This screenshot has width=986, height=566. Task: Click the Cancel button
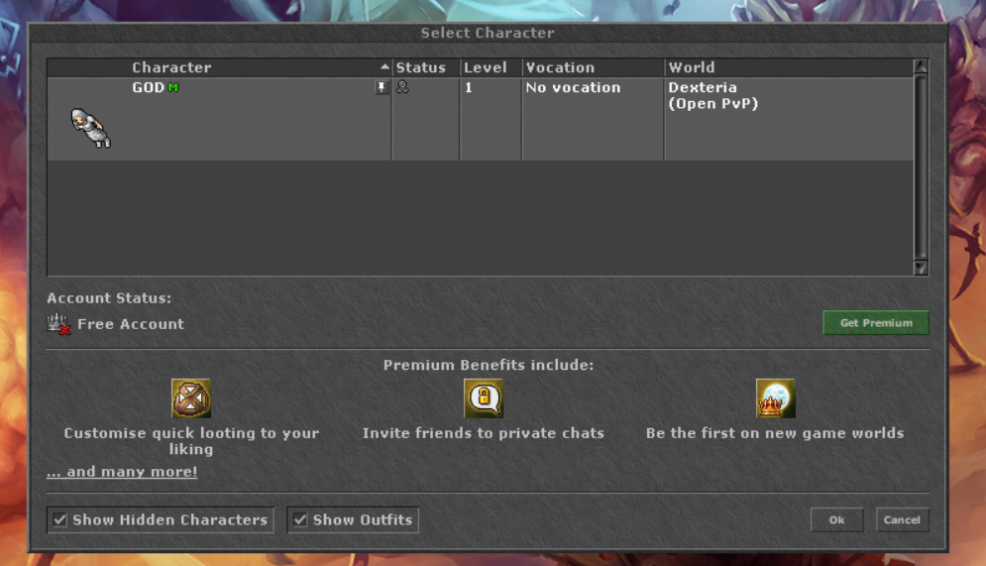click(x=902, y=519)
